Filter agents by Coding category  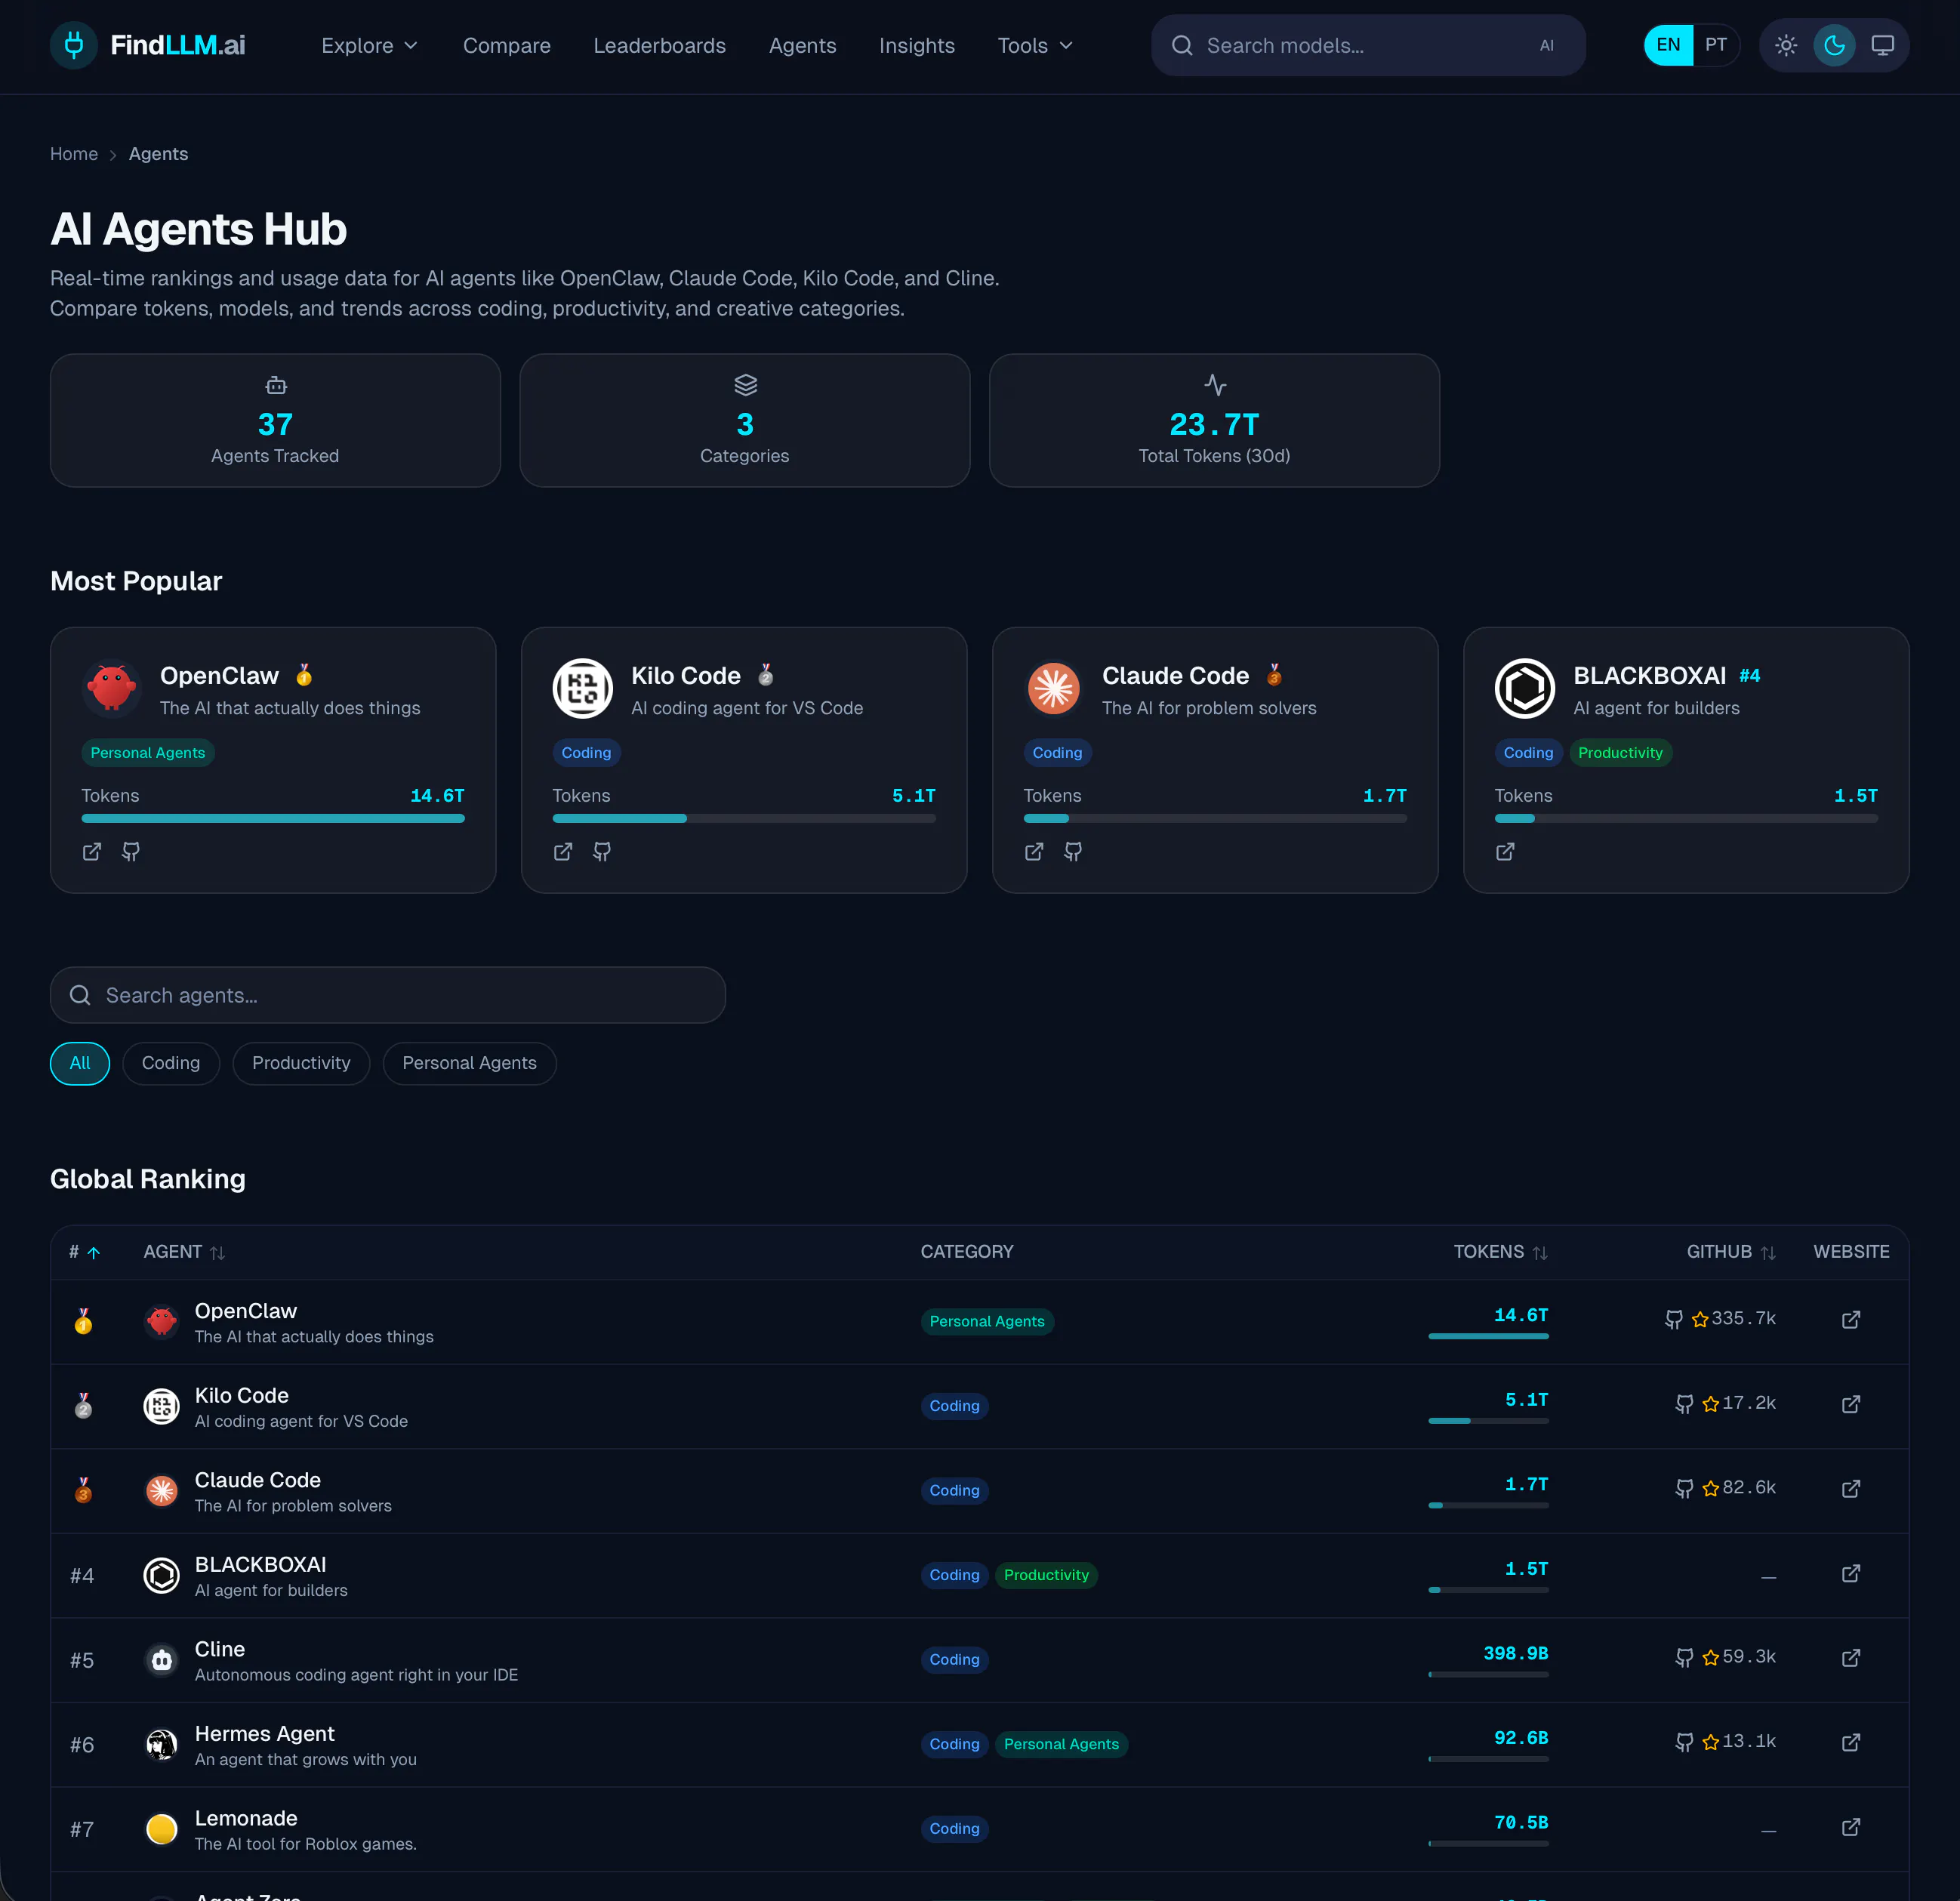[x=171, y=1063]
